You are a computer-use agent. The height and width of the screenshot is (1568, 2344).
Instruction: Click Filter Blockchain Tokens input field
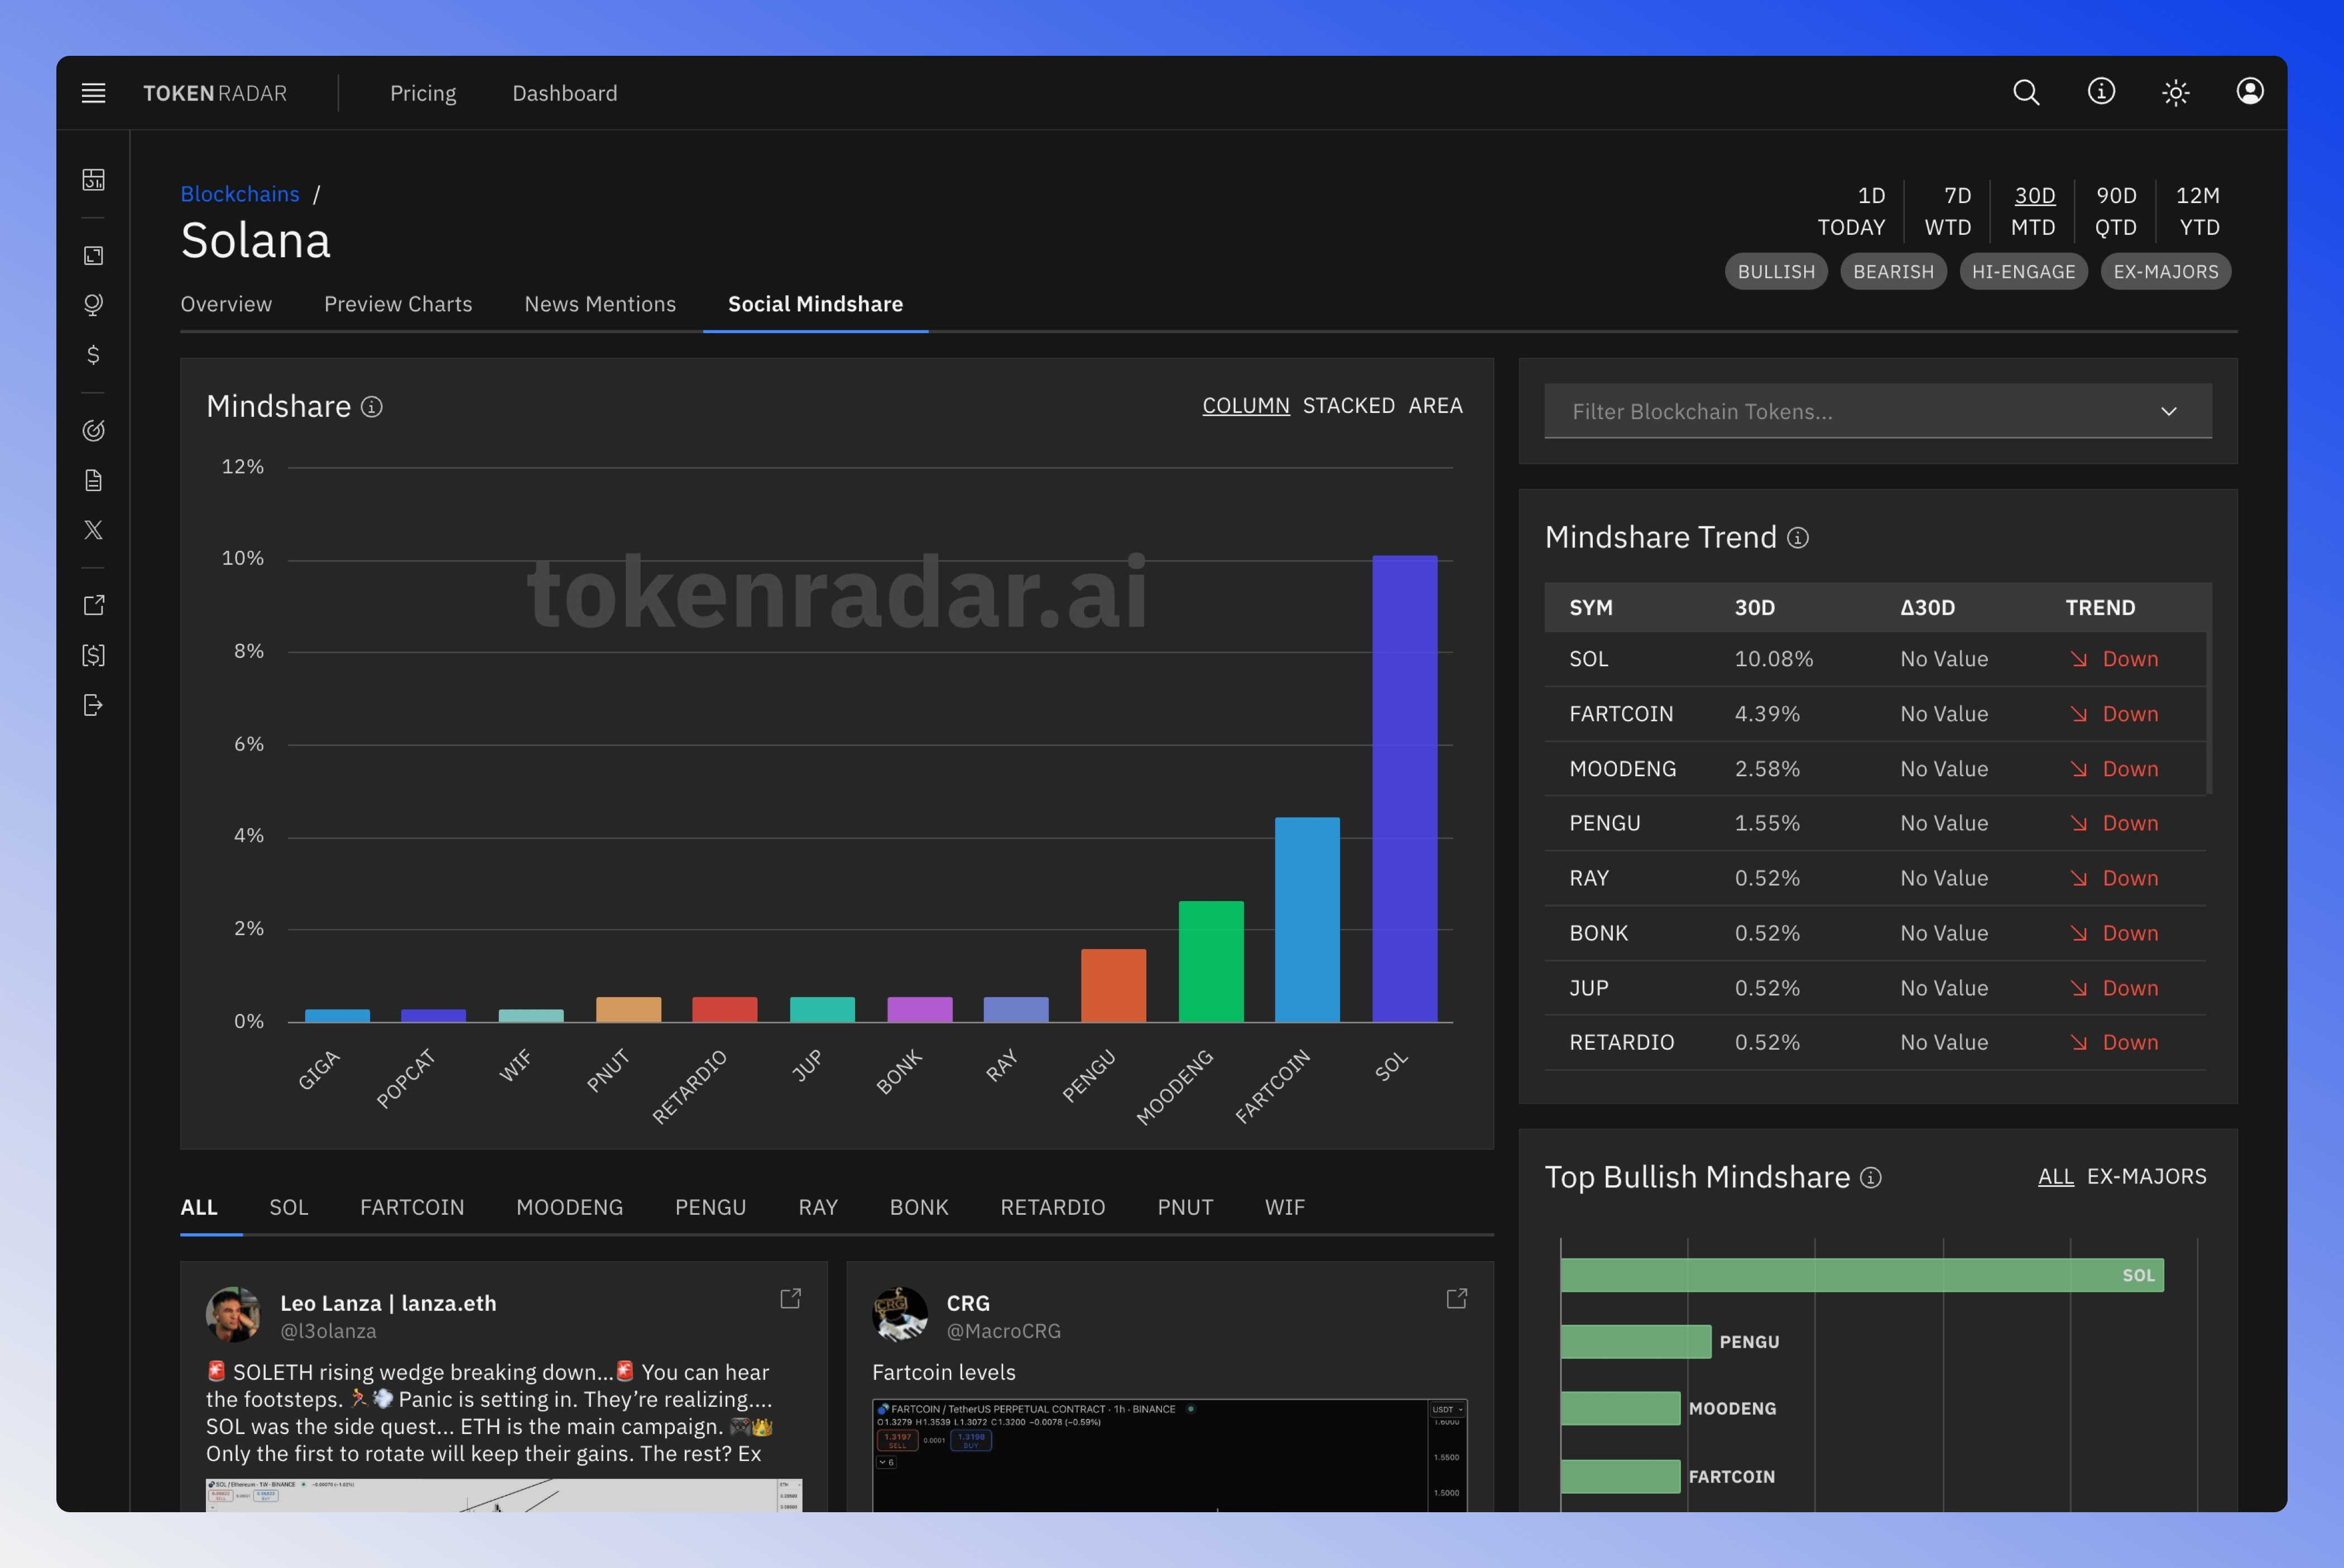(1878, 411)
